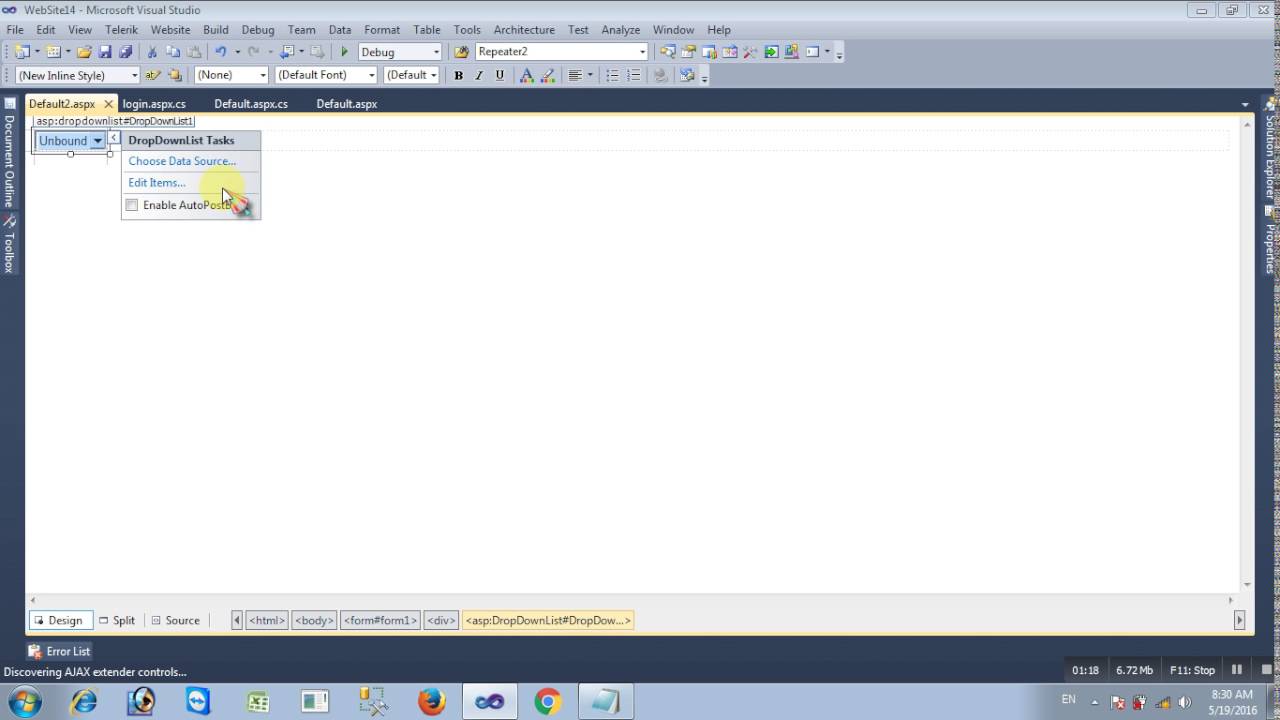Open the Architecture menu
Screen dimensions: 1280x720
pyautogui.click(x=524, y=30)
